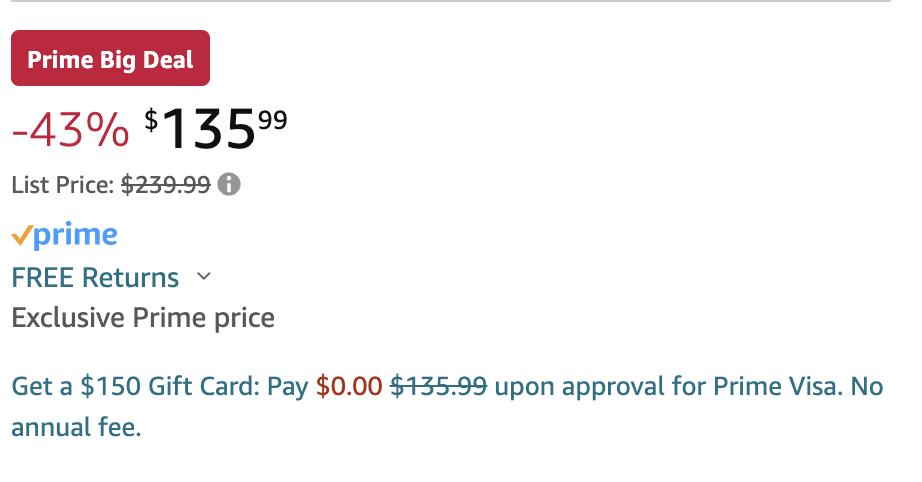Click the blue prime logo text
The height and width of the screenshot is (482, 922).
coord(75,236)
